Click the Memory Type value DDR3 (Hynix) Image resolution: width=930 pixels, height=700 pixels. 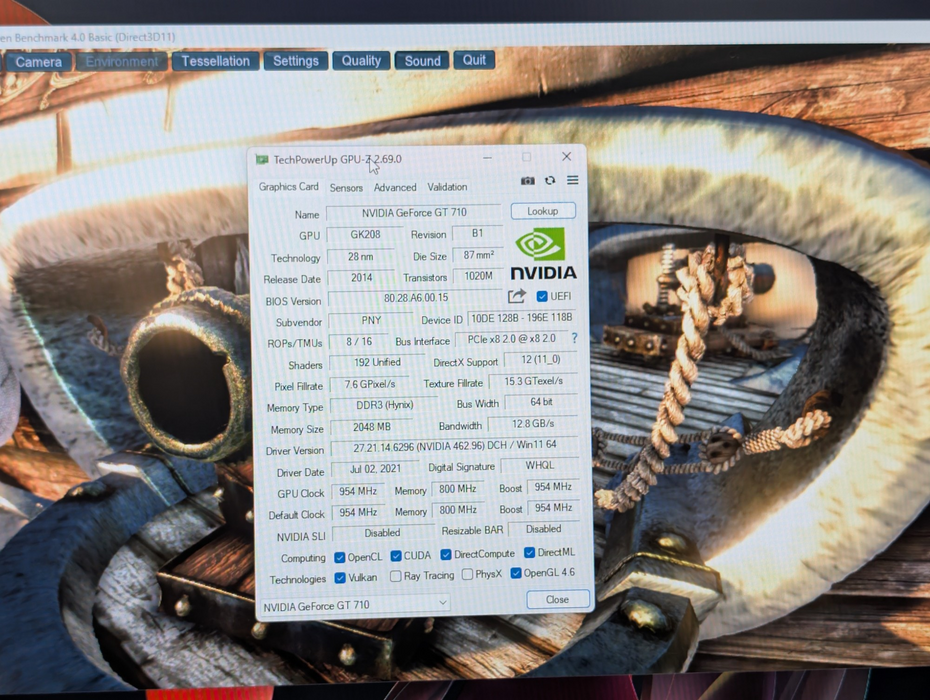click(x=384, y=405)
